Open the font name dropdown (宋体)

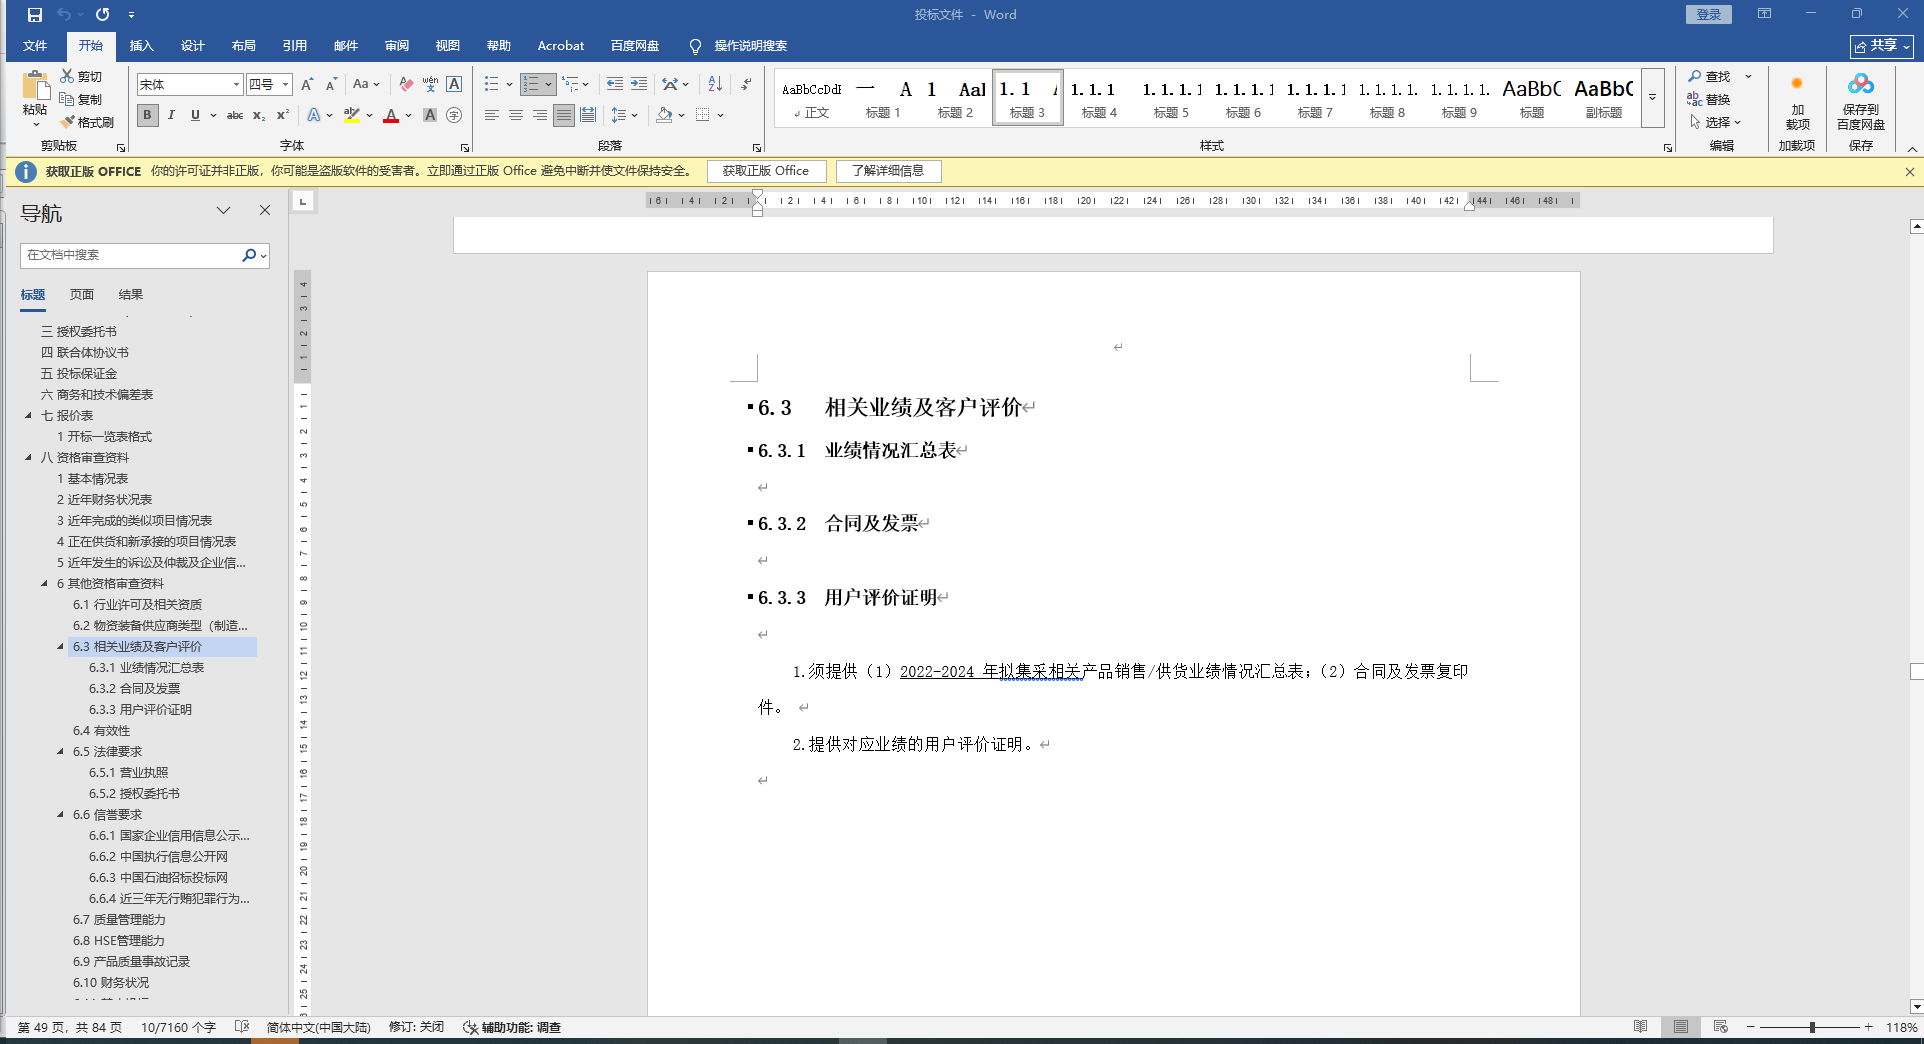[236, 85]
